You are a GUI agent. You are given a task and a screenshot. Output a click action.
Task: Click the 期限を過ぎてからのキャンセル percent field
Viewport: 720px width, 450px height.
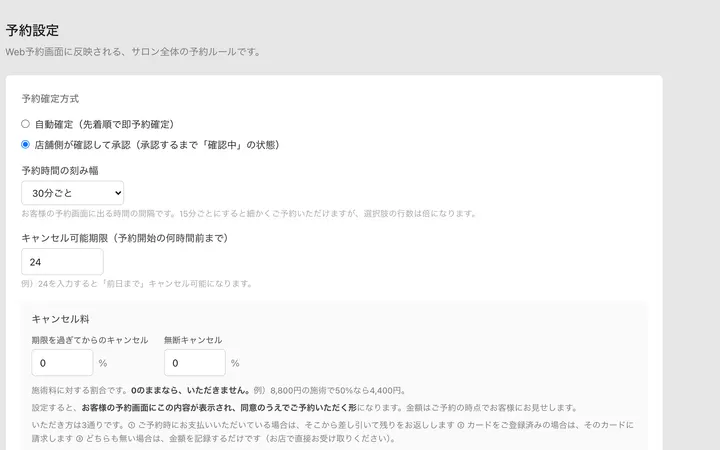coord(62,363)
